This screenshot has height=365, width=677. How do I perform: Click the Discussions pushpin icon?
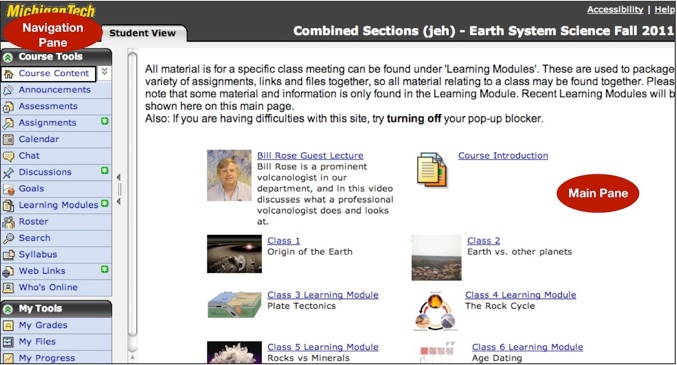(8, 172)
